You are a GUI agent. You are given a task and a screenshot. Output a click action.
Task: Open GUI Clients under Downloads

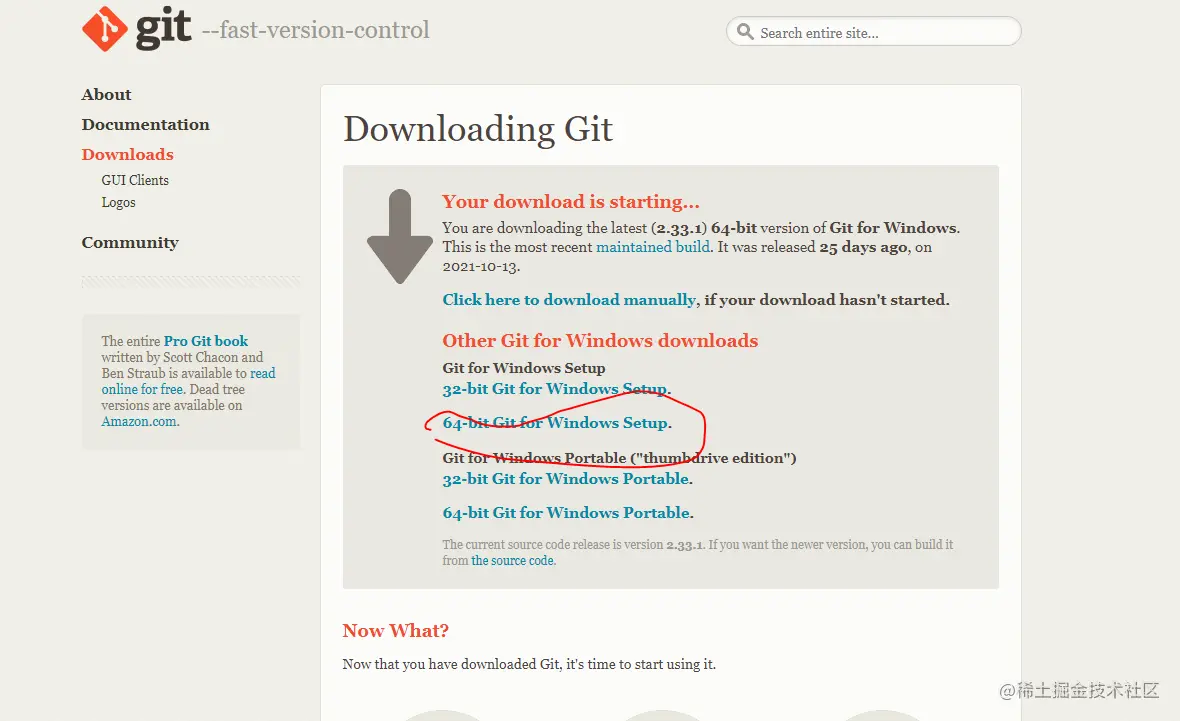click(135, 180)
